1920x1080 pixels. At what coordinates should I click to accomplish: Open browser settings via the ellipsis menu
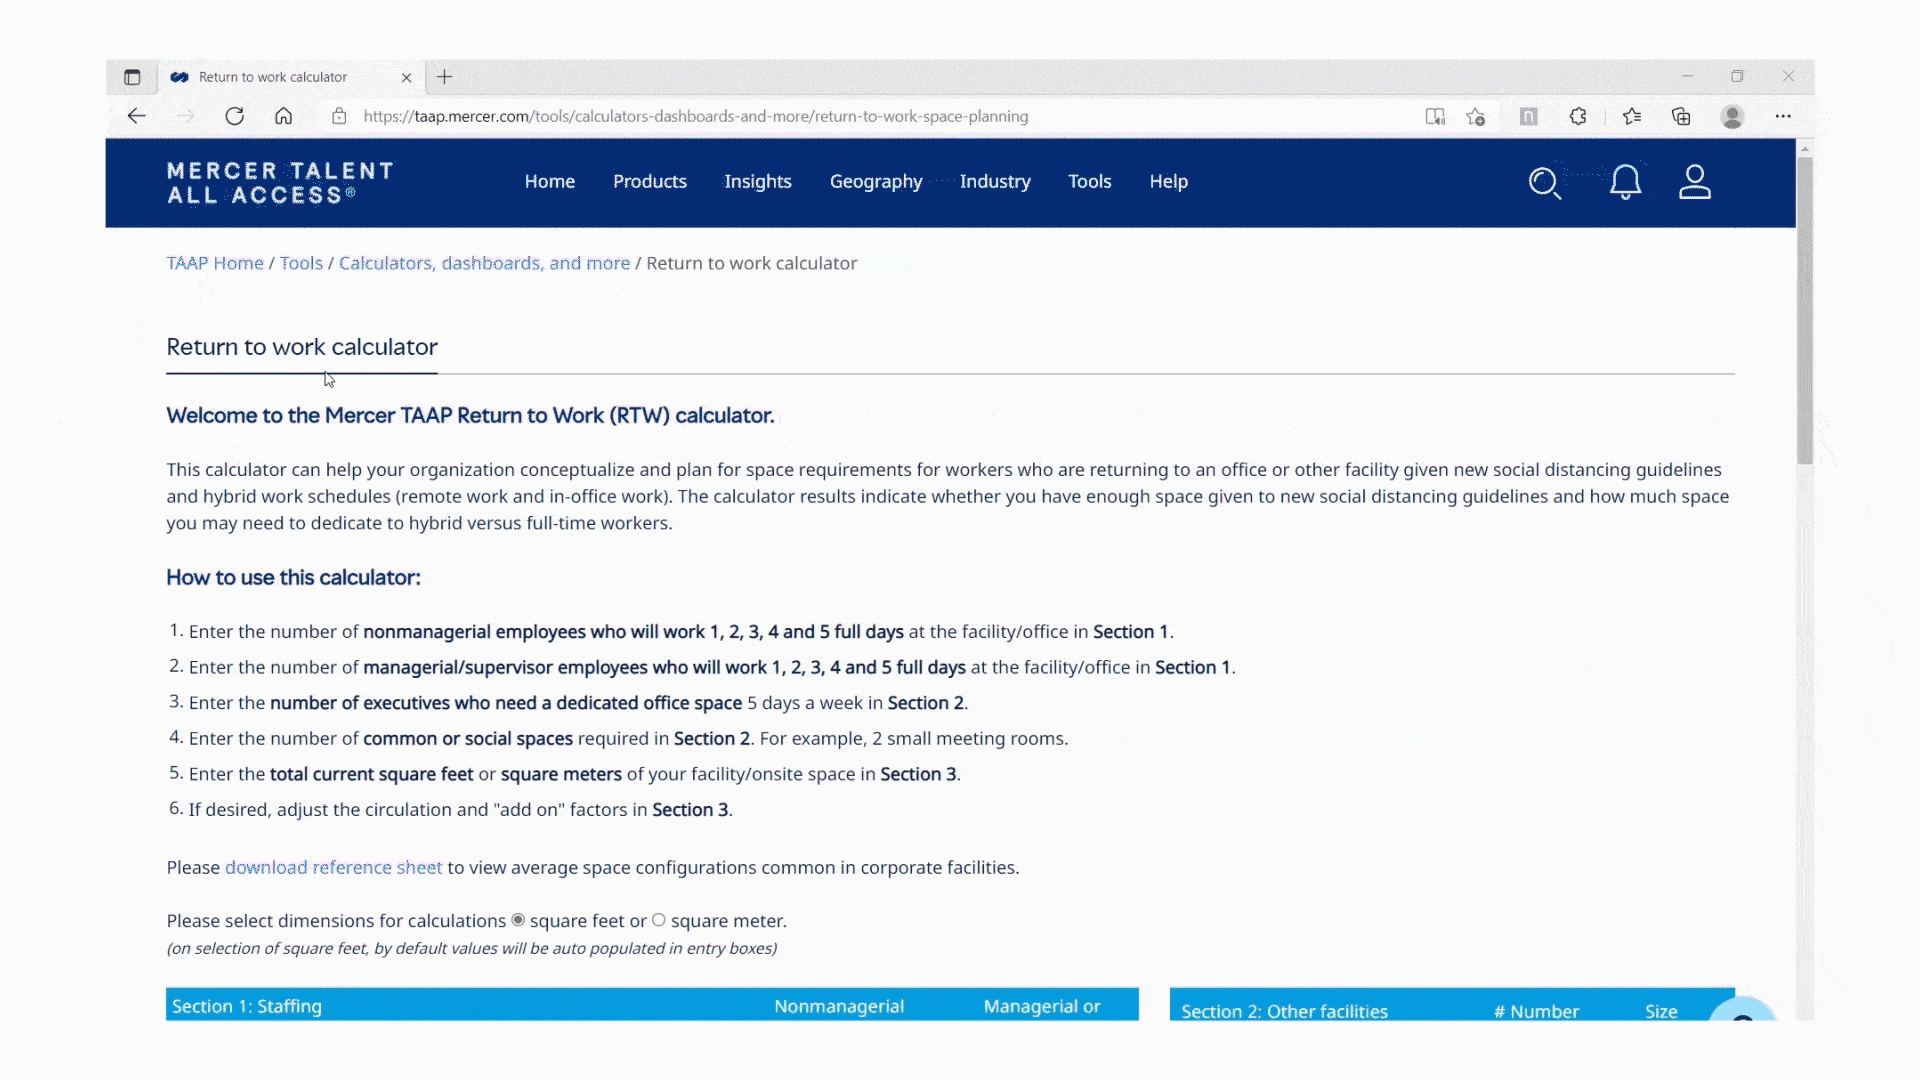pyautogui.click(x=1784, y=116)
